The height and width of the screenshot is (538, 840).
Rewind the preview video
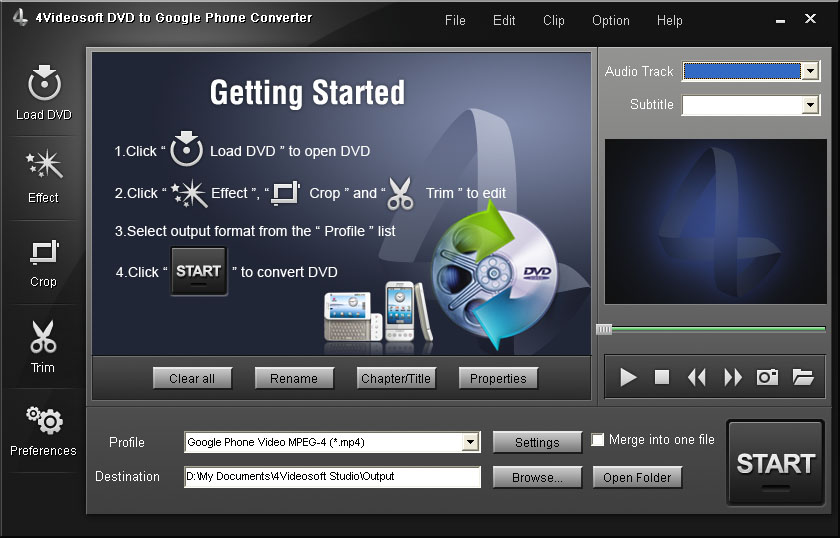point(696,377)
